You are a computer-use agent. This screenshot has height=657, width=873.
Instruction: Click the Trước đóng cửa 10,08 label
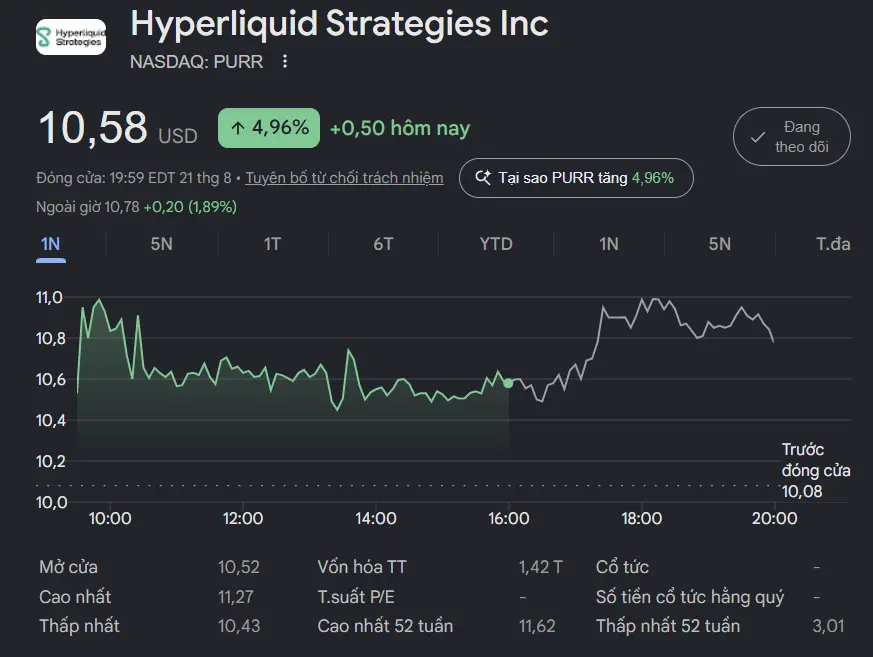click(x=816, y=470)
